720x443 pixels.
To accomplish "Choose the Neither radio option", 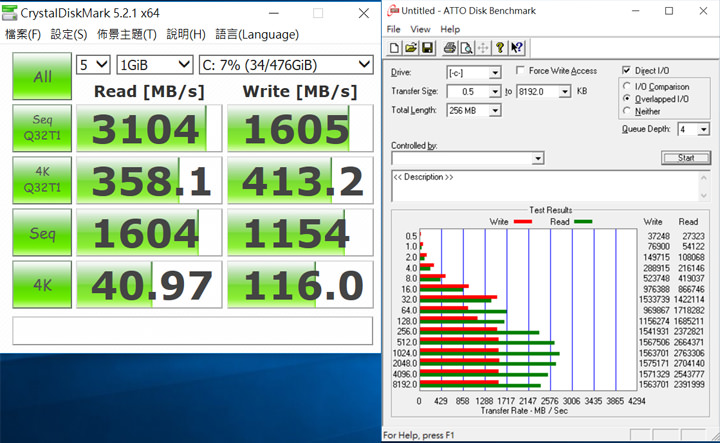I will pyautogui.click(x=627, y=111).
